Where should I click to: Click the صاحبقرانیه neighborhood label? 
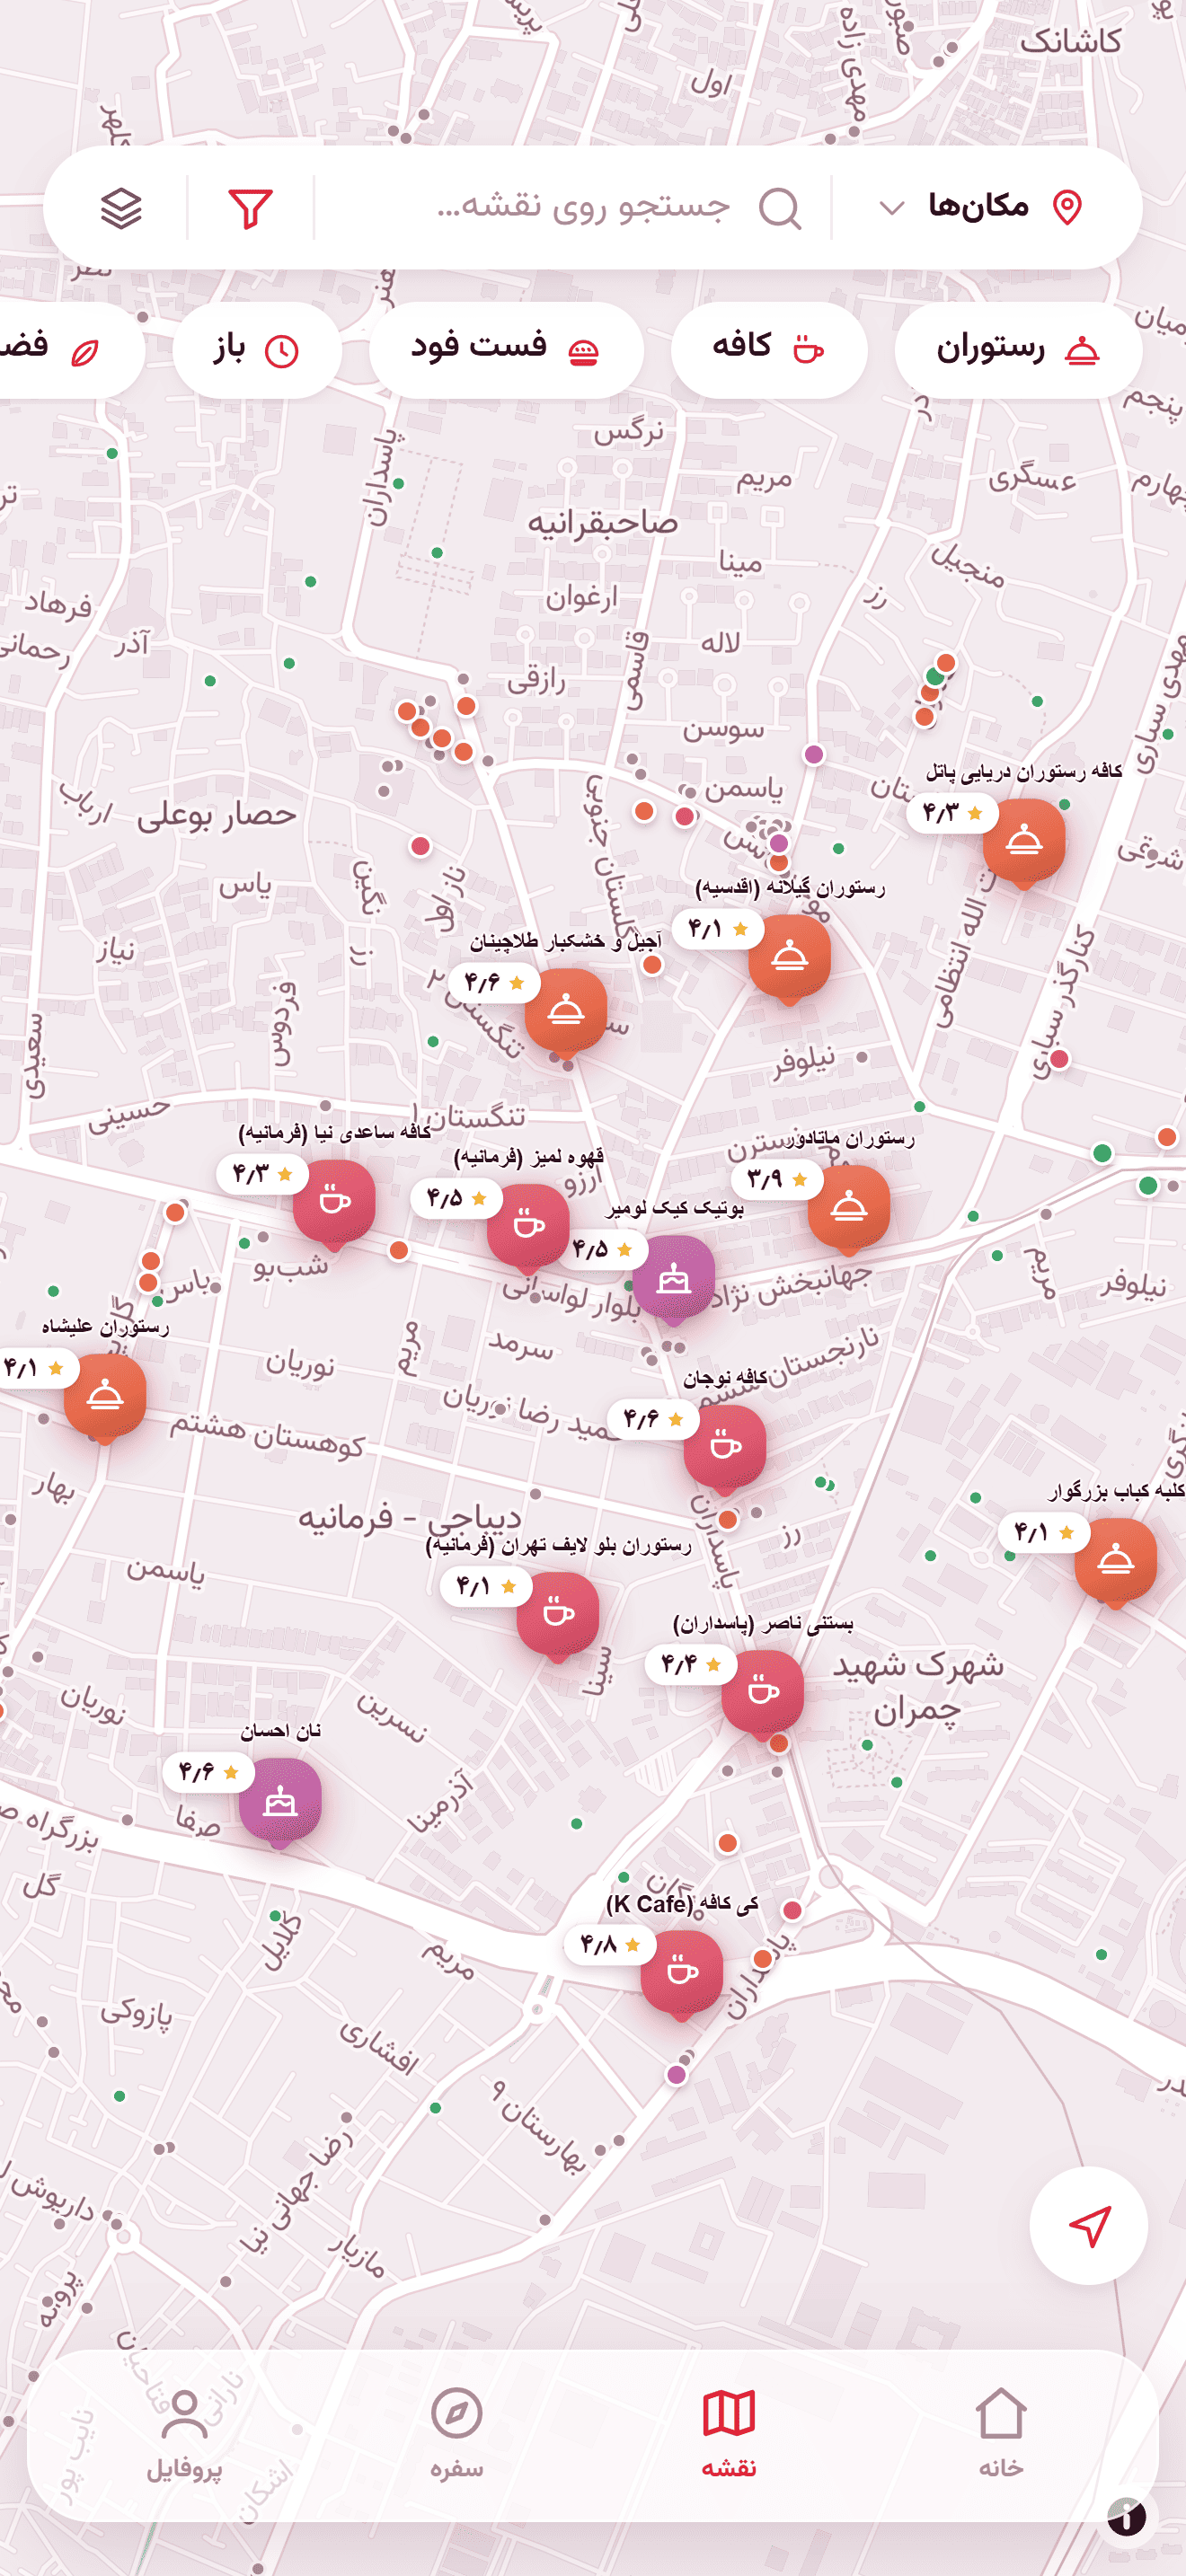602,522
